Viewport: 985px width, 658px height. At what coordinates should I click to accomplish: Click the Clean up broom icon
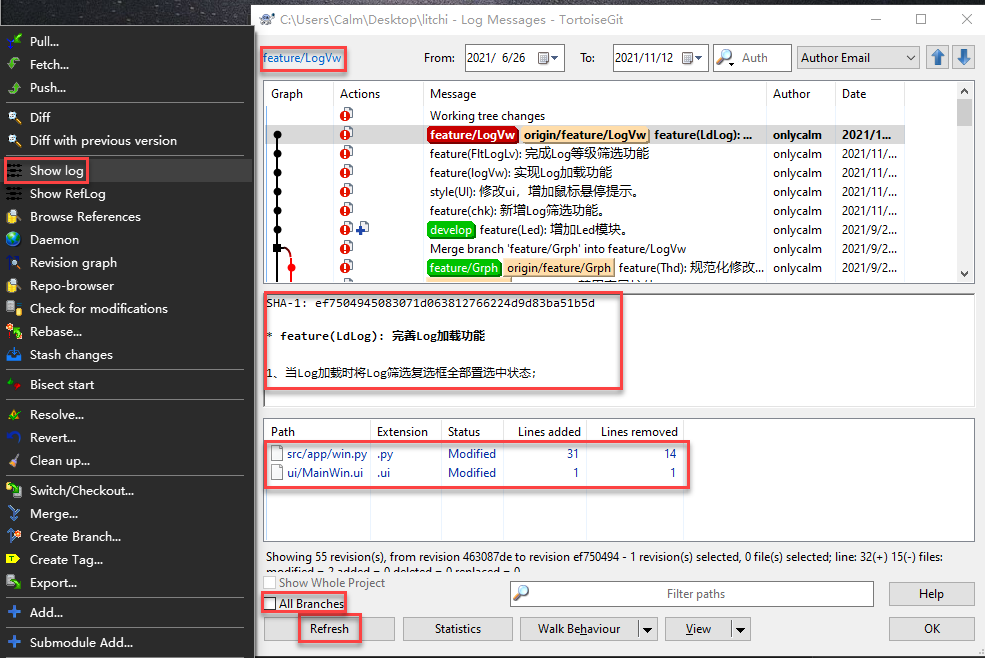pyautogui.click(x=14, y=461)
